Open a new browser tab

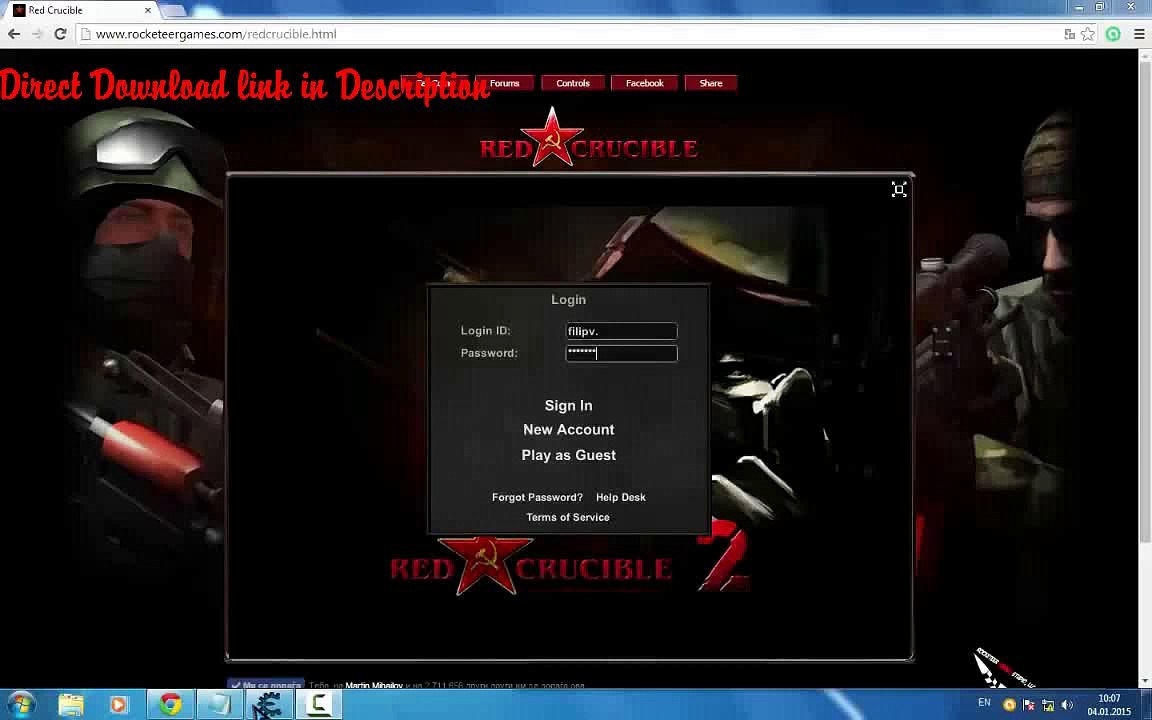pos(173,10)
